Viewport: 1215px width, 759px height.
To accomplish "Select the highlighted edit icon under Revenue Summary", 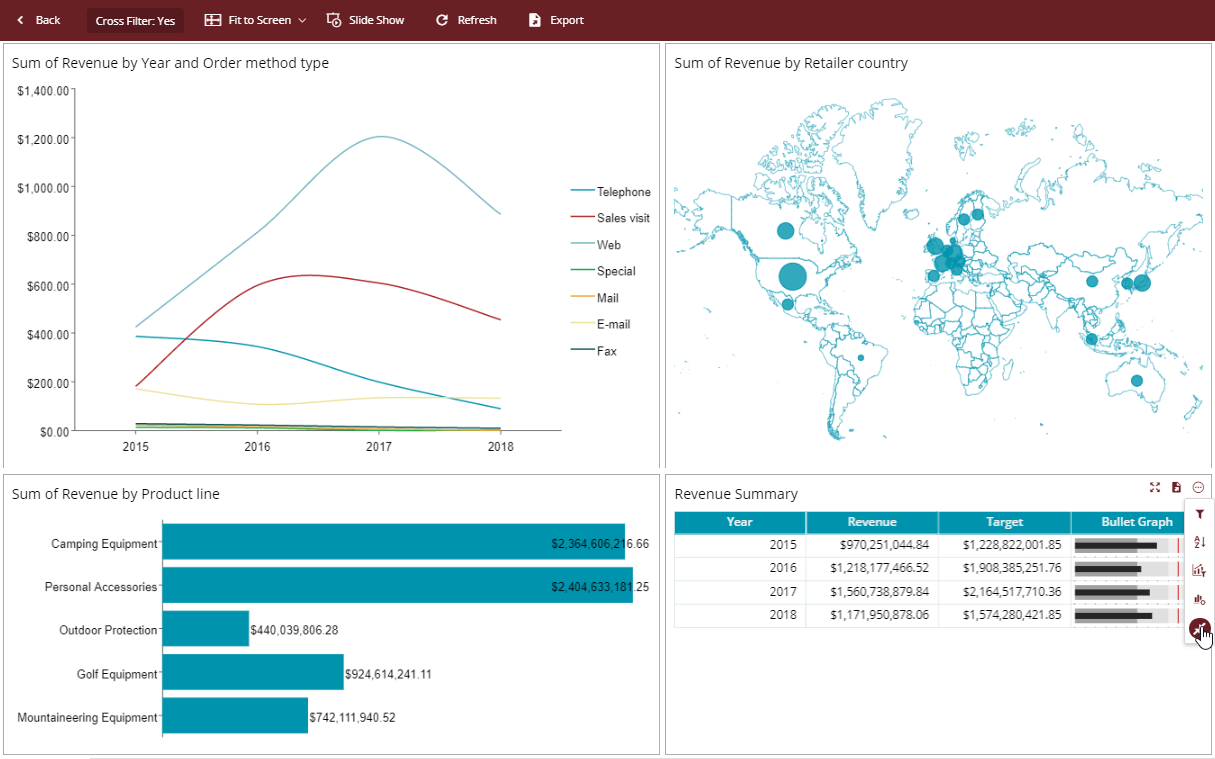I will click(1198, 629).
